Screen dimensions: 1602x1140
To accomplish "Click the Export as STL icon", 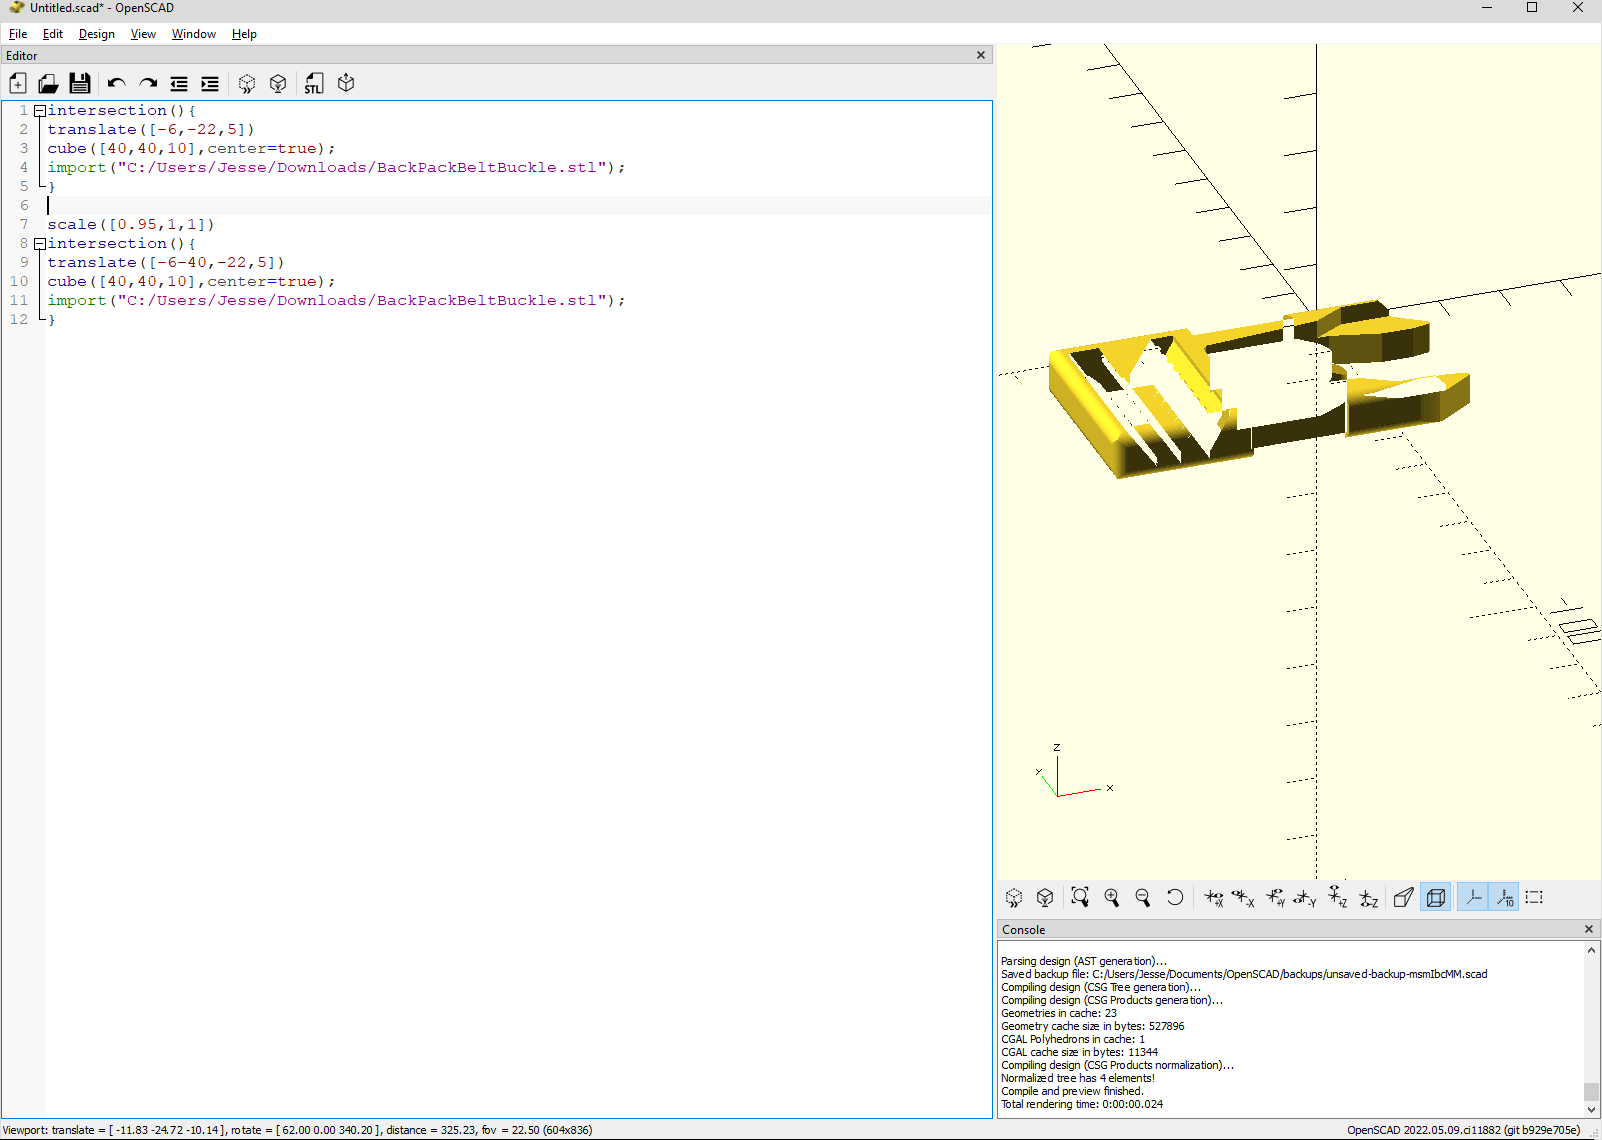I will [314, 84].
